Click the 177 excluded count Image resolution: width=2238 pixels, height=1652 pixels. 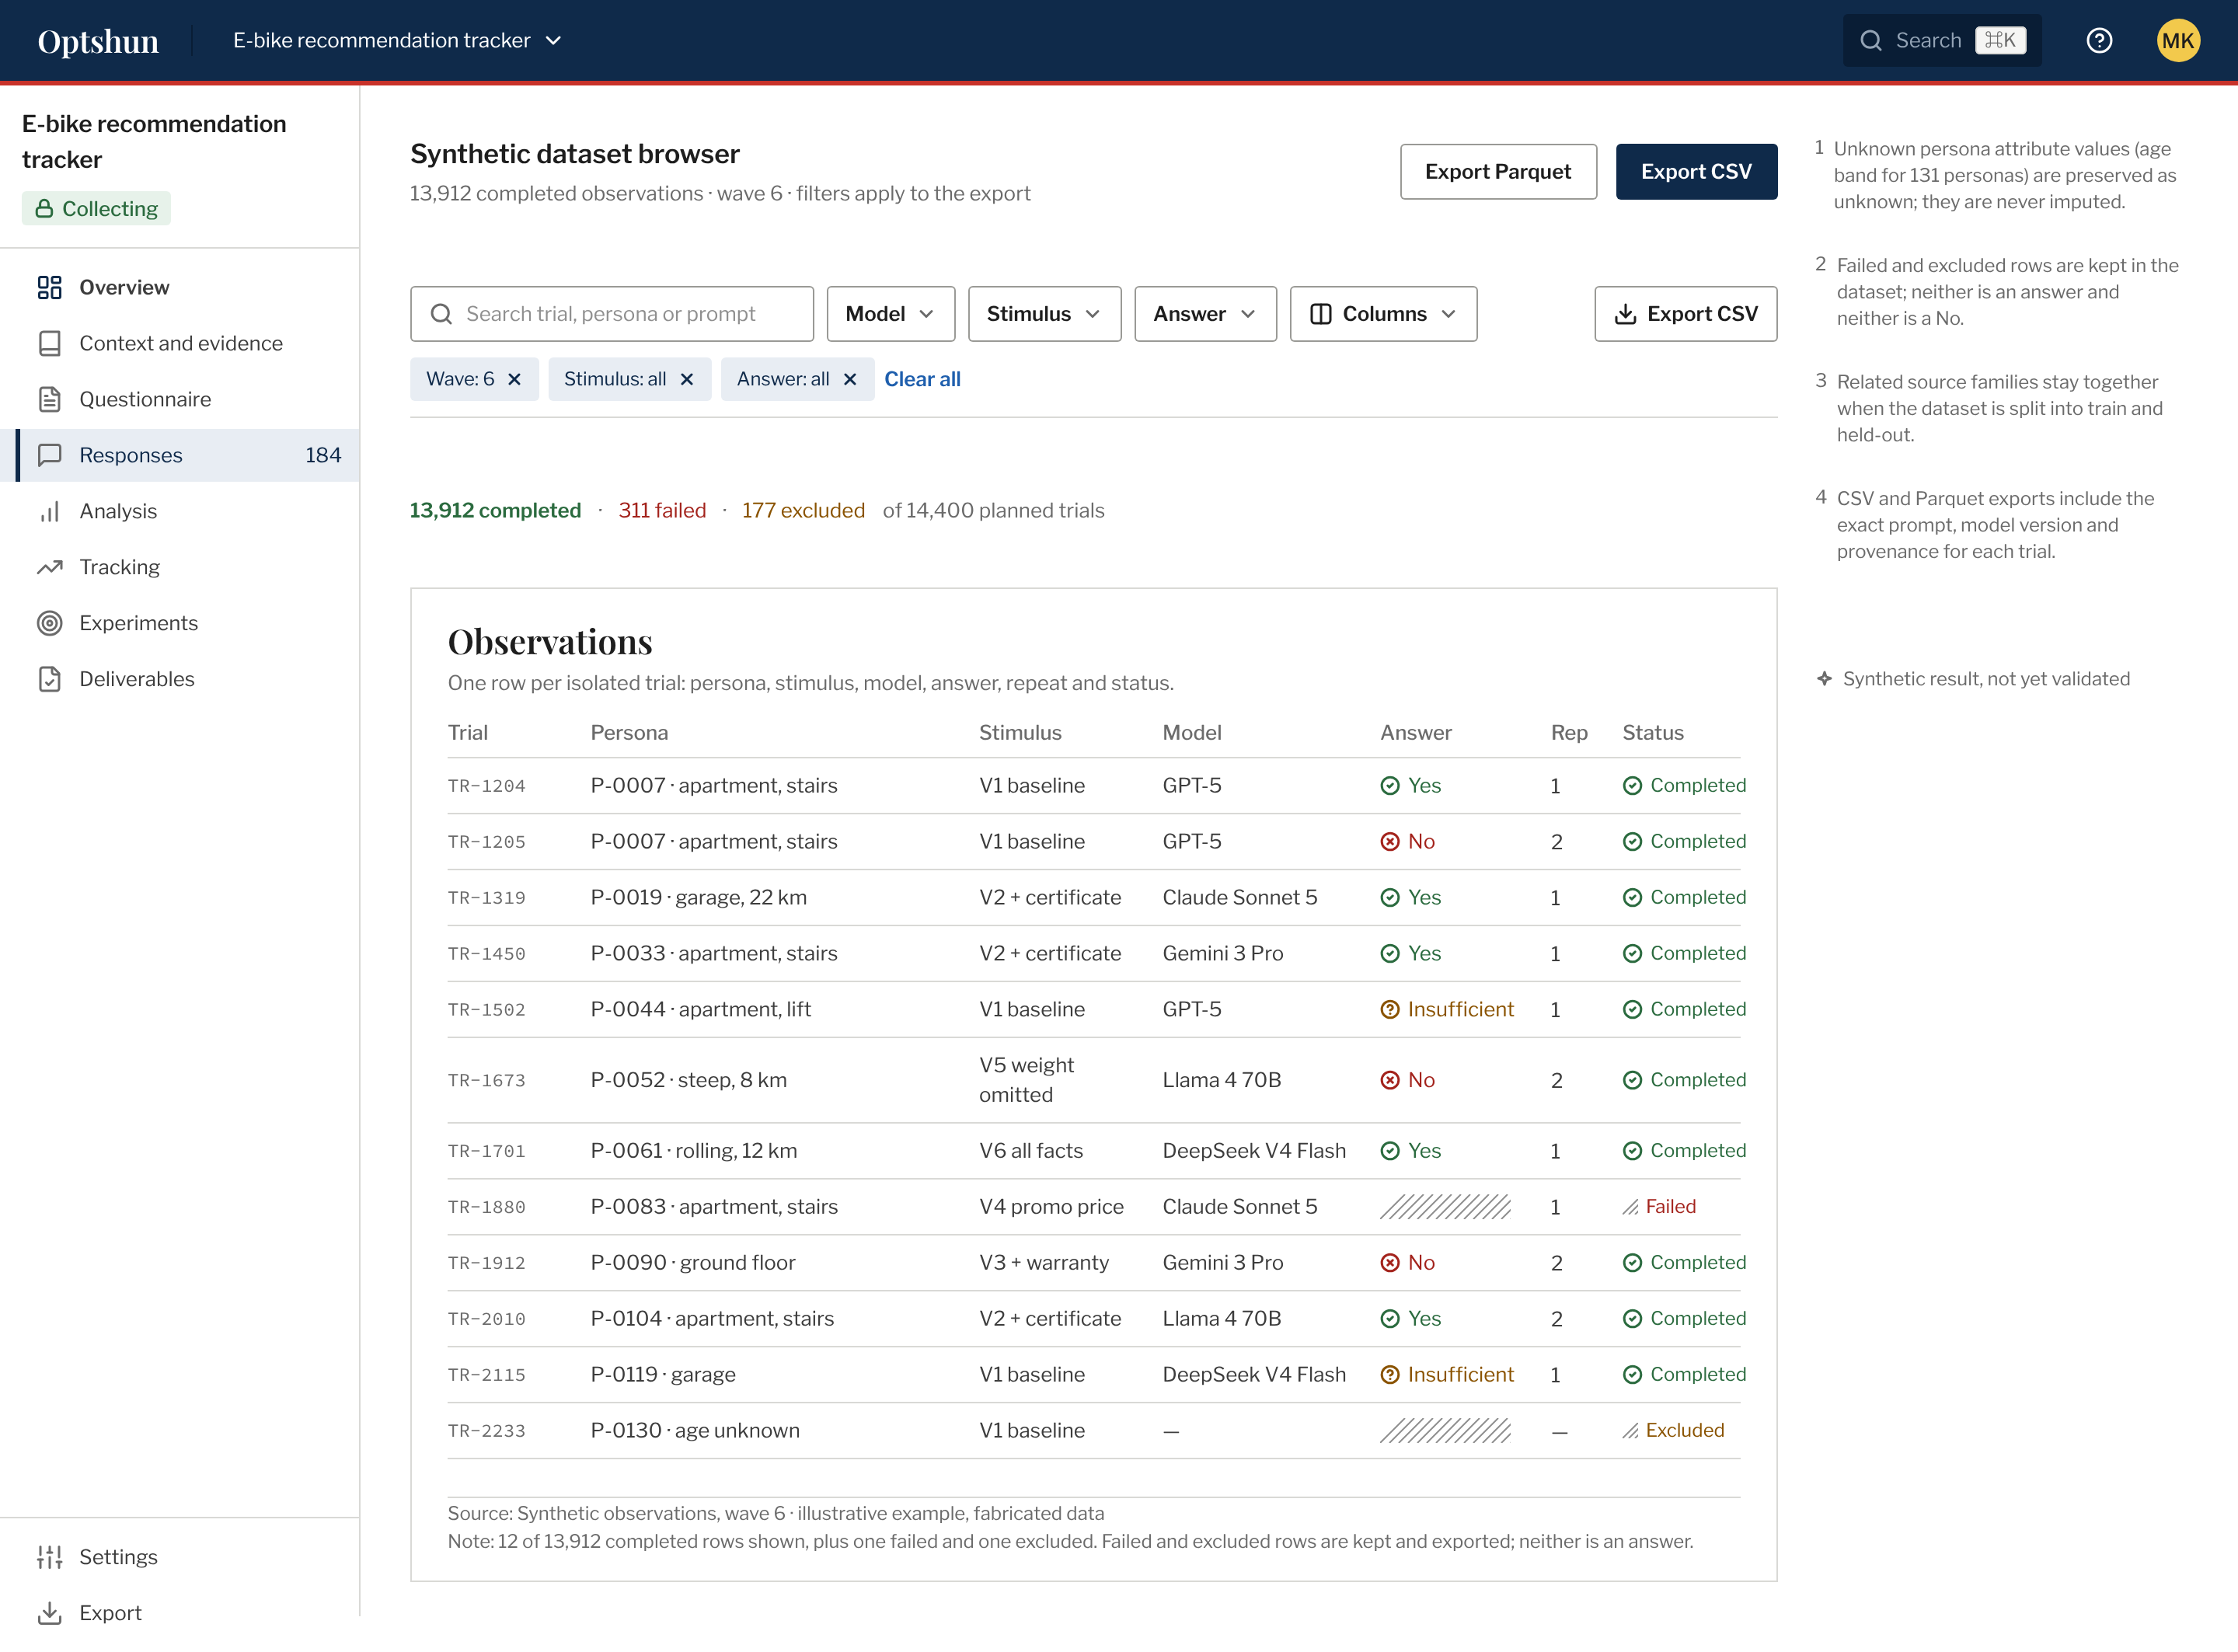pos(803,511)
